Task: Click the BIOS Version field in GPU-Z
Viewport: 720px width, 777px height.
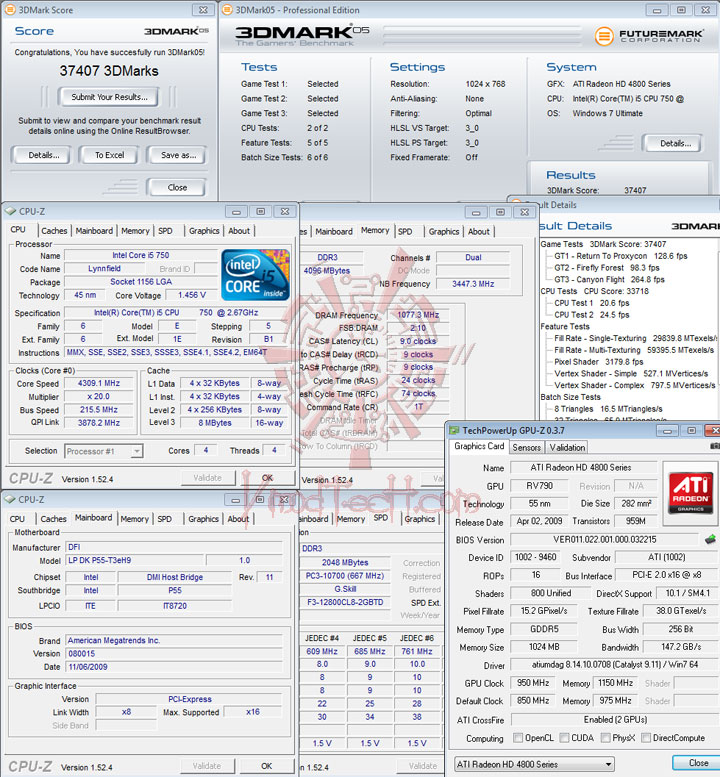Action: [605, 539]
